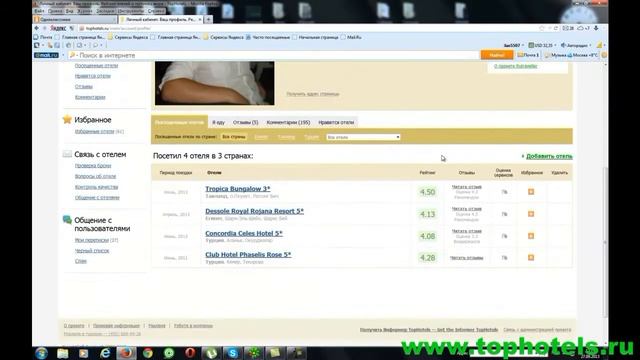Open Черный список in the sidebar
Viewport: 640px width, 360px height.
click(92, 251)
